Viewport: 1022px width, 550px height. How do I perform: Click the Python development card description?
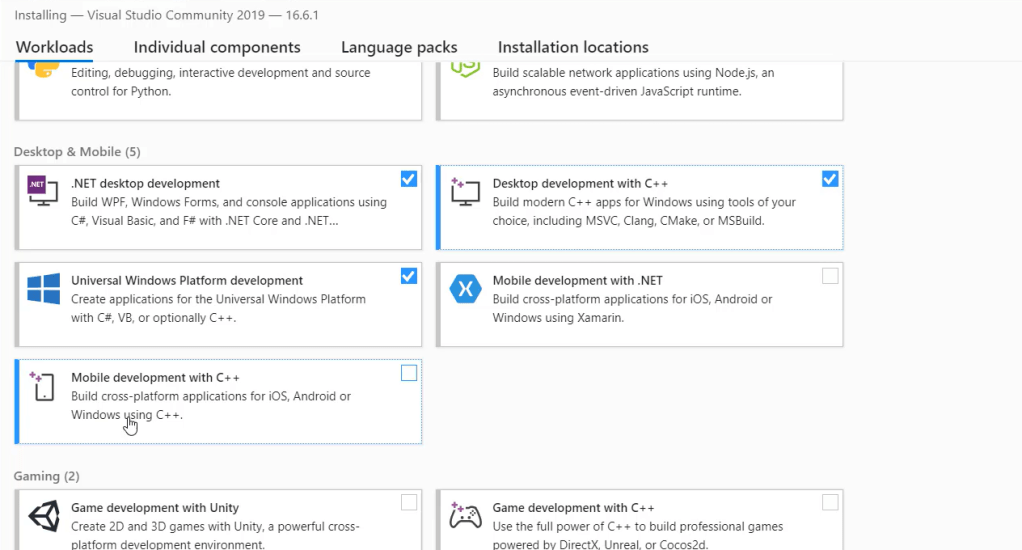click(221, 82)
